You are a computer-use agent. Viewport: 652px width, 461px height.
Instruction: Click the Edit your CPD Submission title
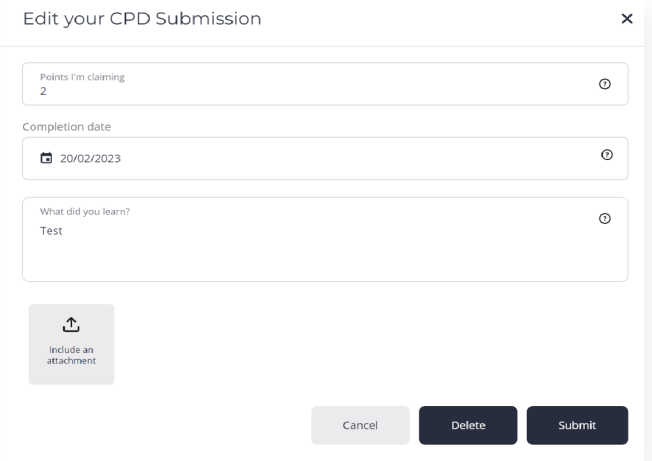(x=142, y=19)
